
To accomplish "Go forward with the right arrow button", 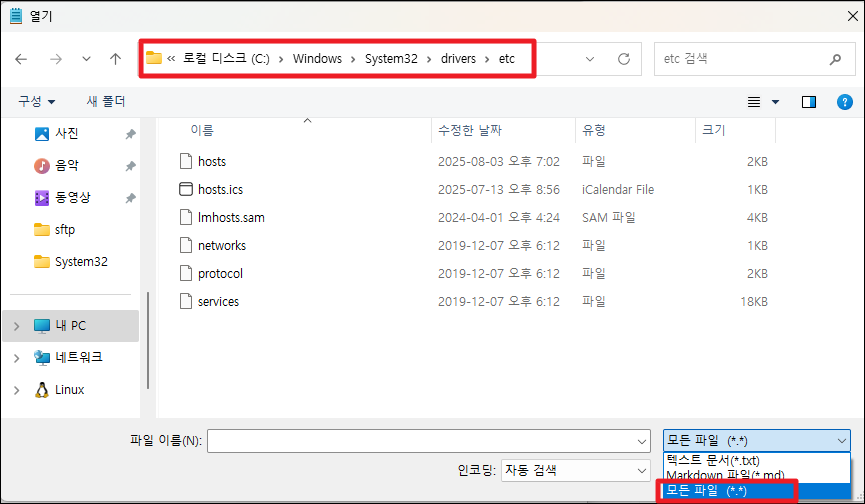I will pyautogui.click(x=56, y=59).
